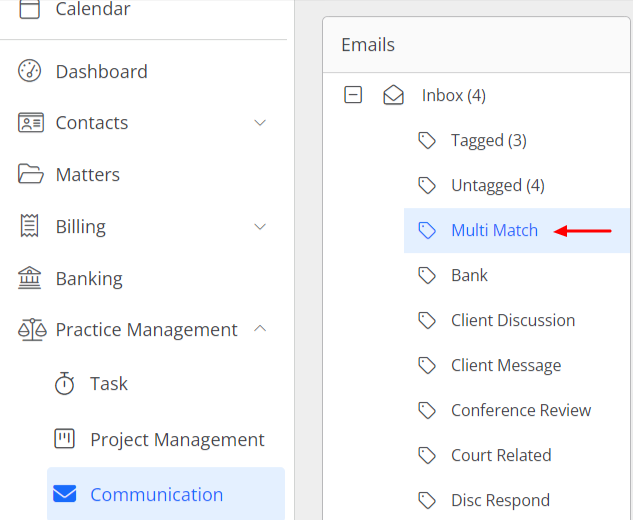Expand the Billing submenu chevron
The width and height of the screenshot is (633, 520).
260,226
